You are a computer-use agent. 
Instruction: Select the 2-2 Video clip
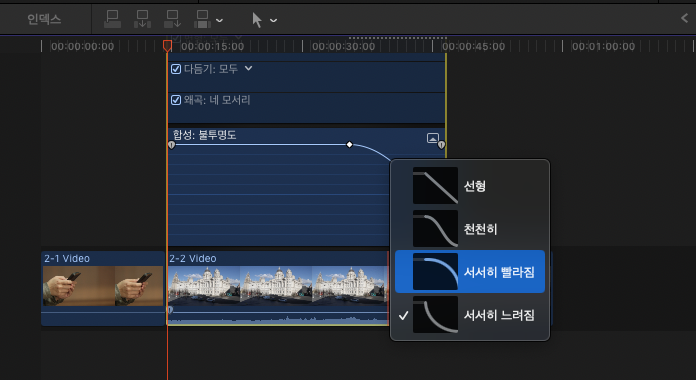[x=278, y=288]
